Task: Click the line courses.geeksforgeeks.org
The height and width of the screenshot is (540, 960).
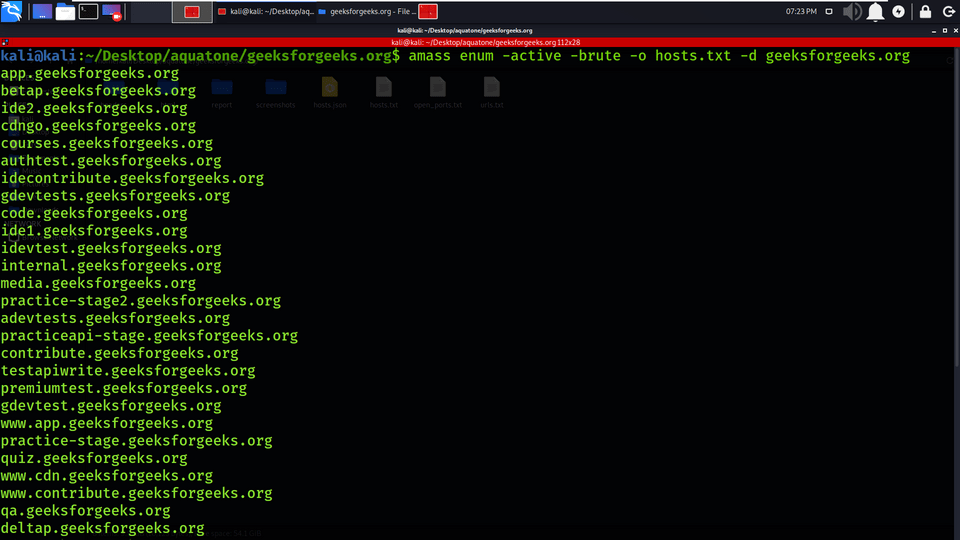Action: coord(107,143)
